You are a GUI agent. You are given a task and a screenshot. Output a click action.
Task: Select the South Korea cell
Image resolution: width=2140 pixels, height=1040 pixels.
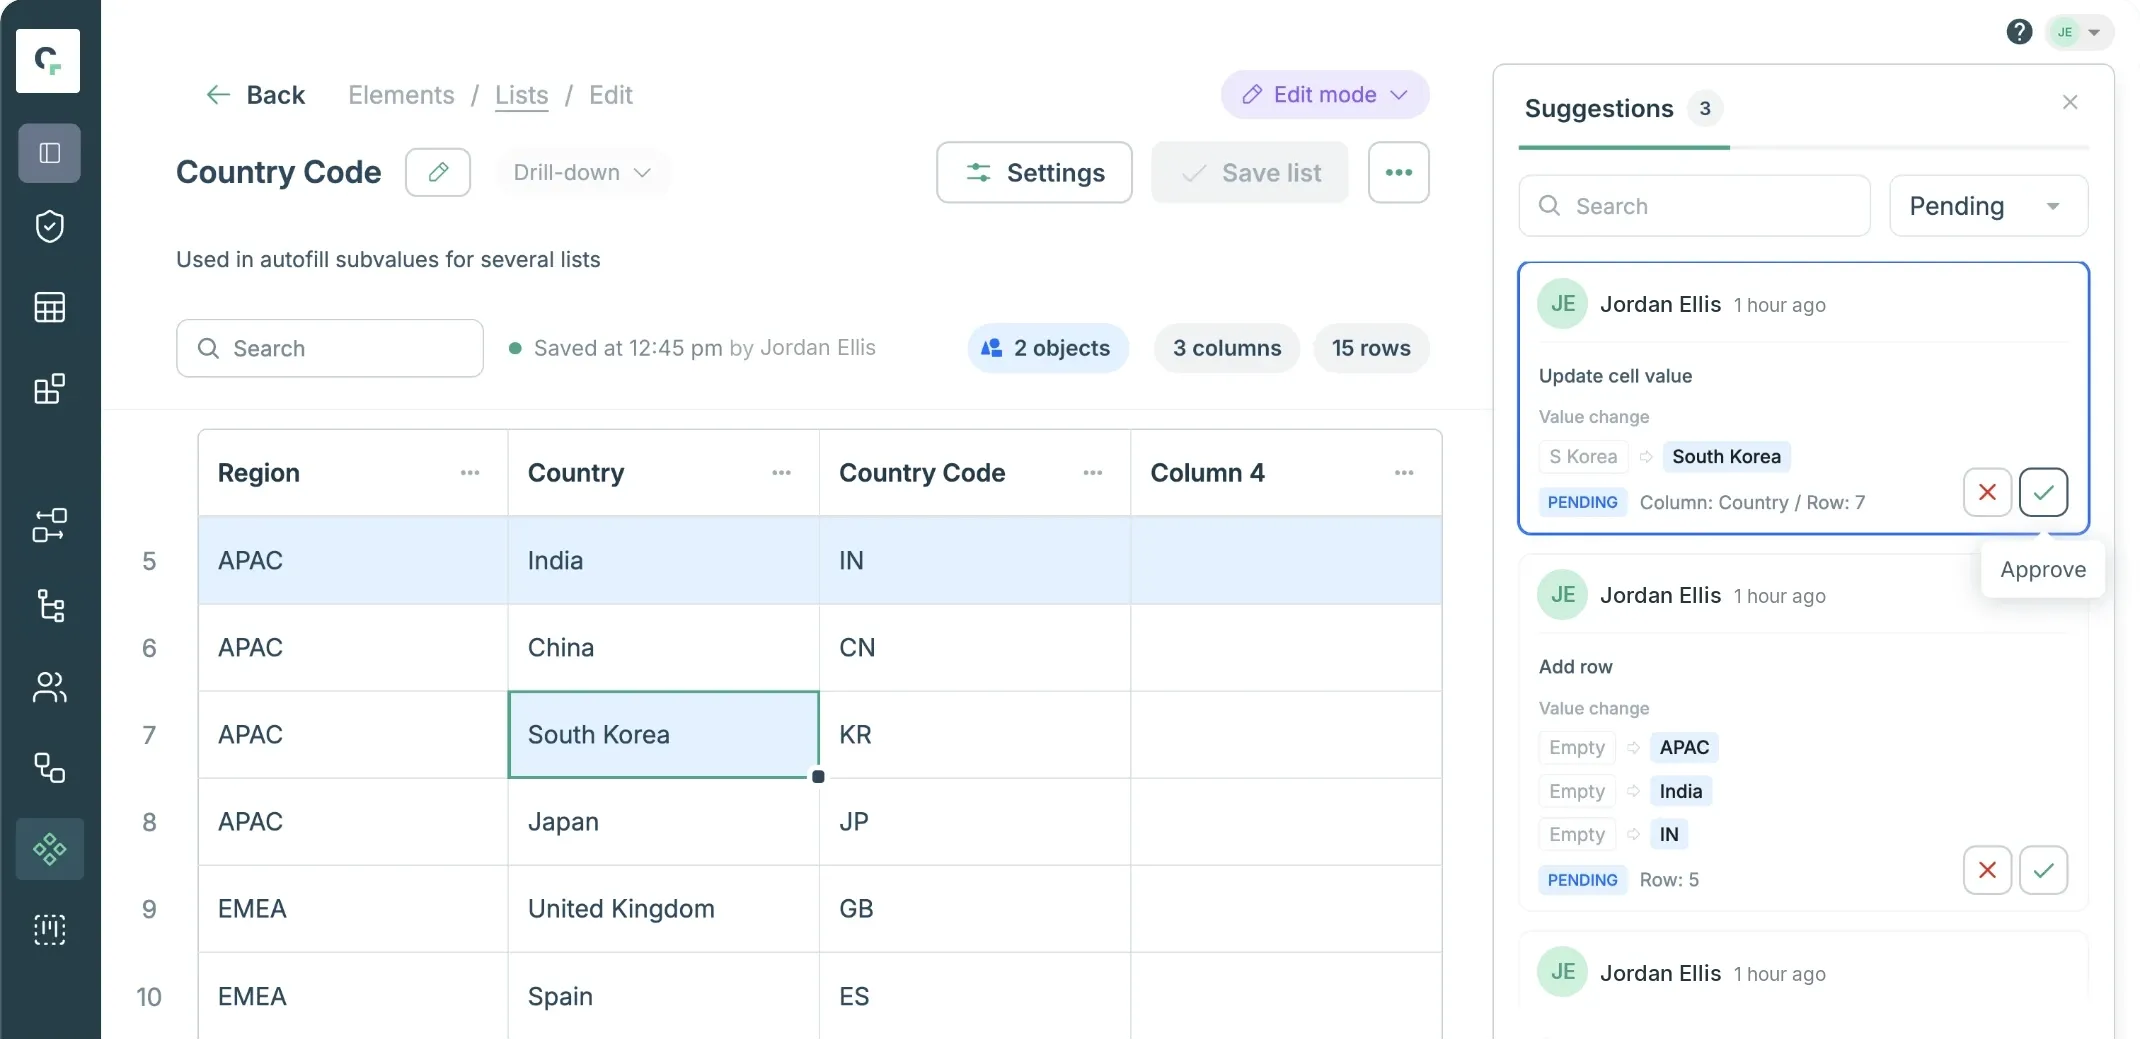(x=663, y=734)
